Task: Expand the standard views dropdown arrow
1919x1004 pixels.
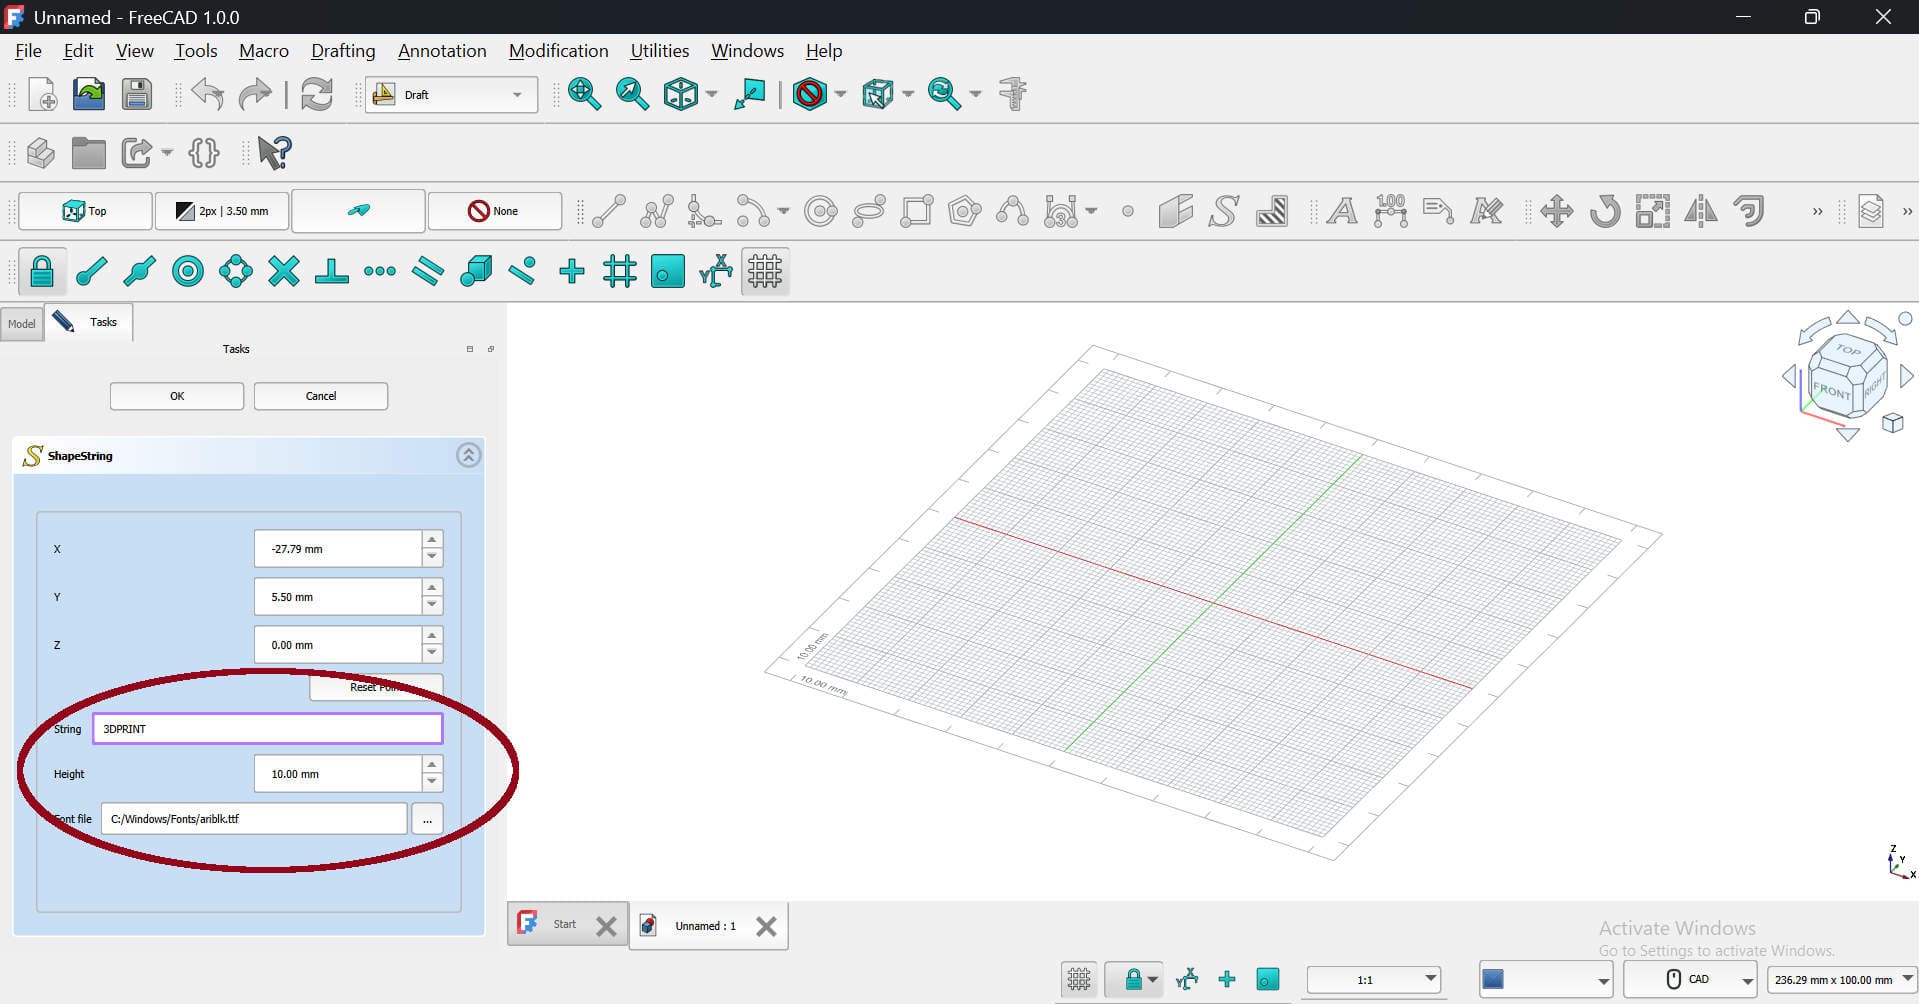Action: coord(712,94)
